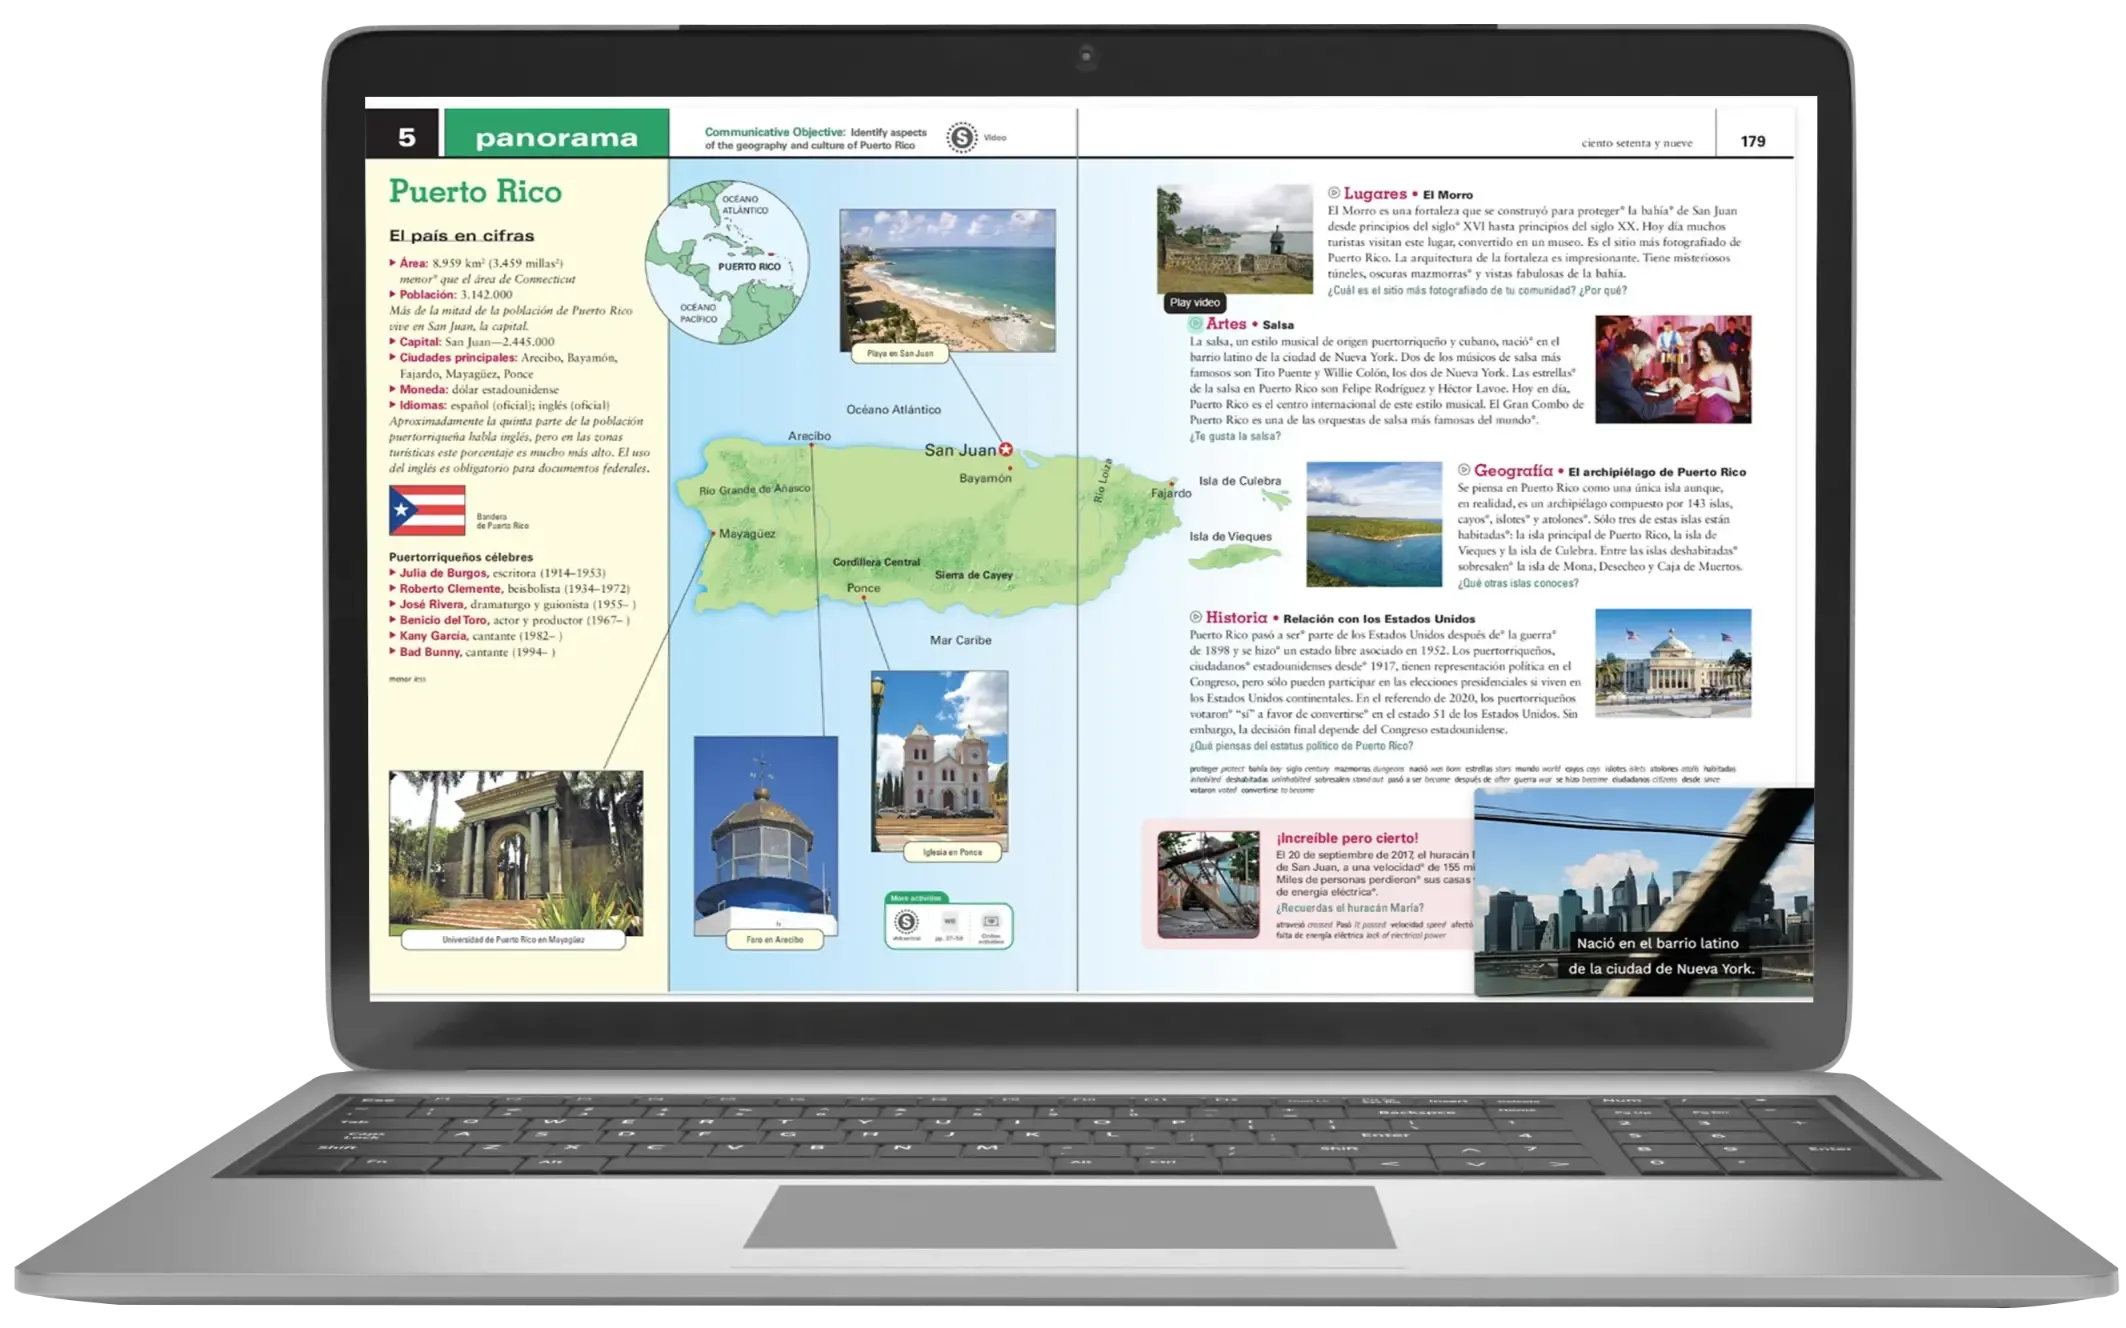Click the San Juan capital star marker

point(1006,449)
